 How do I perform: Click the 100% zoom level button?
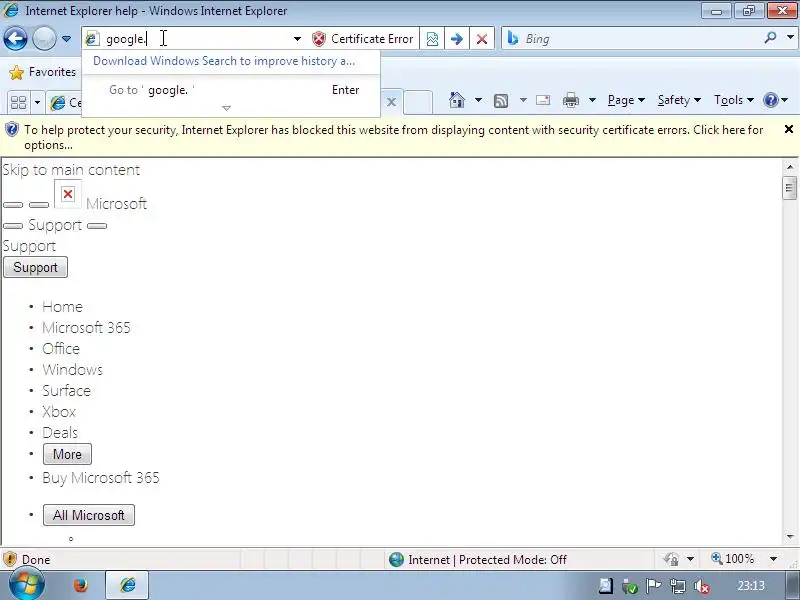pyautogui.click(x=733, y=559)
